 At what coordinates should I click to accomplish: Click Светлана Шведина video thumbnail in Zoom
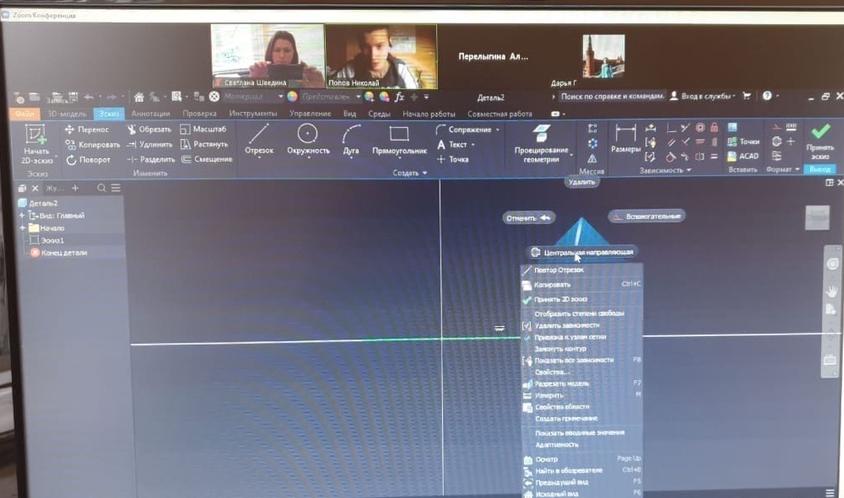click(268, 56)
